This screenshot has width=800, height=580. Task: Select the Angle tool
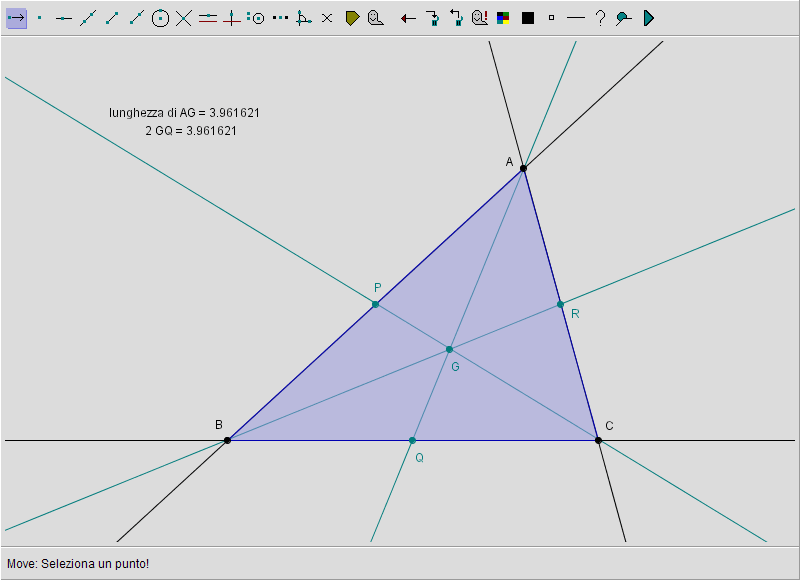(304, 18)
